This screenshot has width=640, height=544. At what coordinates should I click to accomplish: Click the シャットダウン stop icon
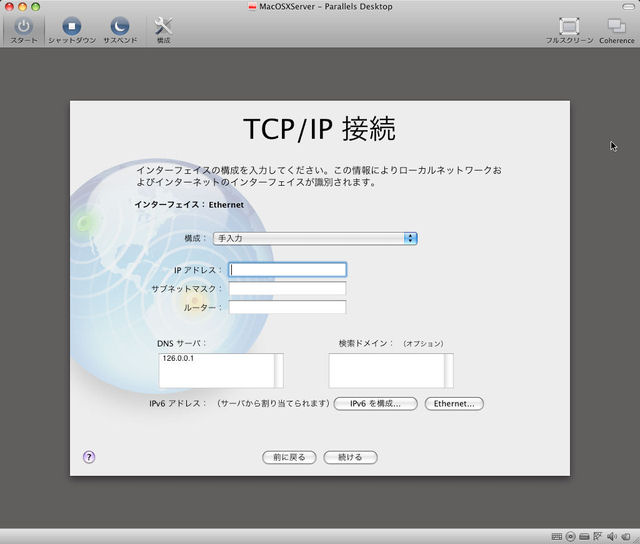(x=71, y=27)
